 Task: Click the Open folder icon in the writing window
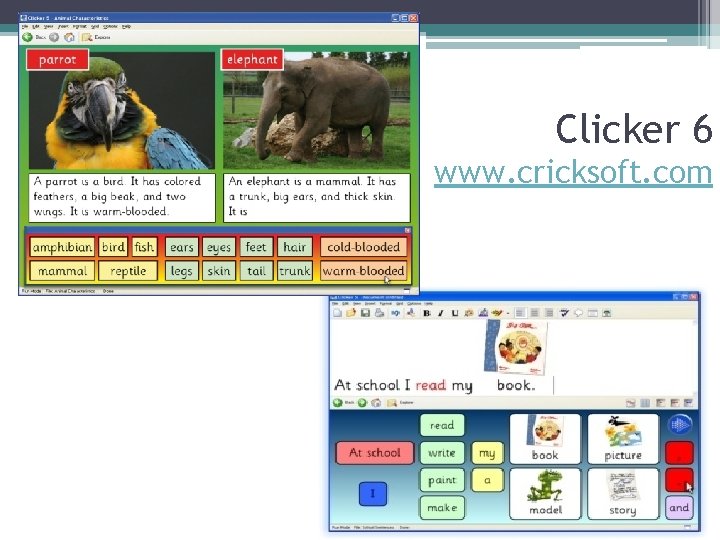tap(351, 313)
